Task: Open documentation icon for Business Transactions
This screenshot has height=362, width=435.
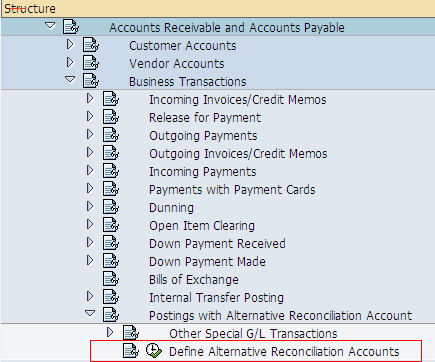Action: tap(91, 81)
